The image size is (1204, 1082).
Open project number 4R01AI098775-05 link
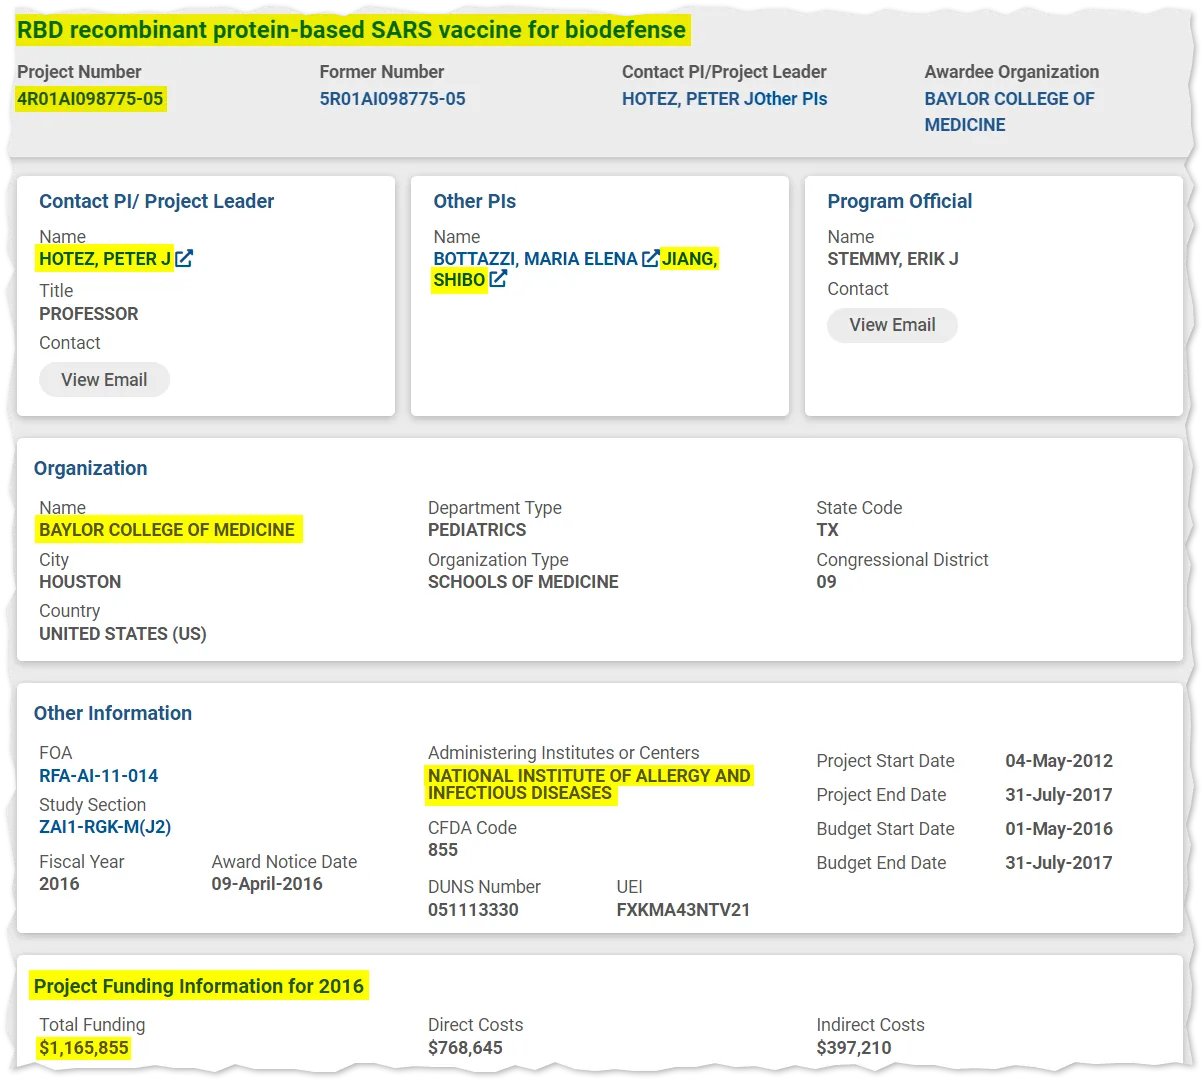click(x=90, y=99)
